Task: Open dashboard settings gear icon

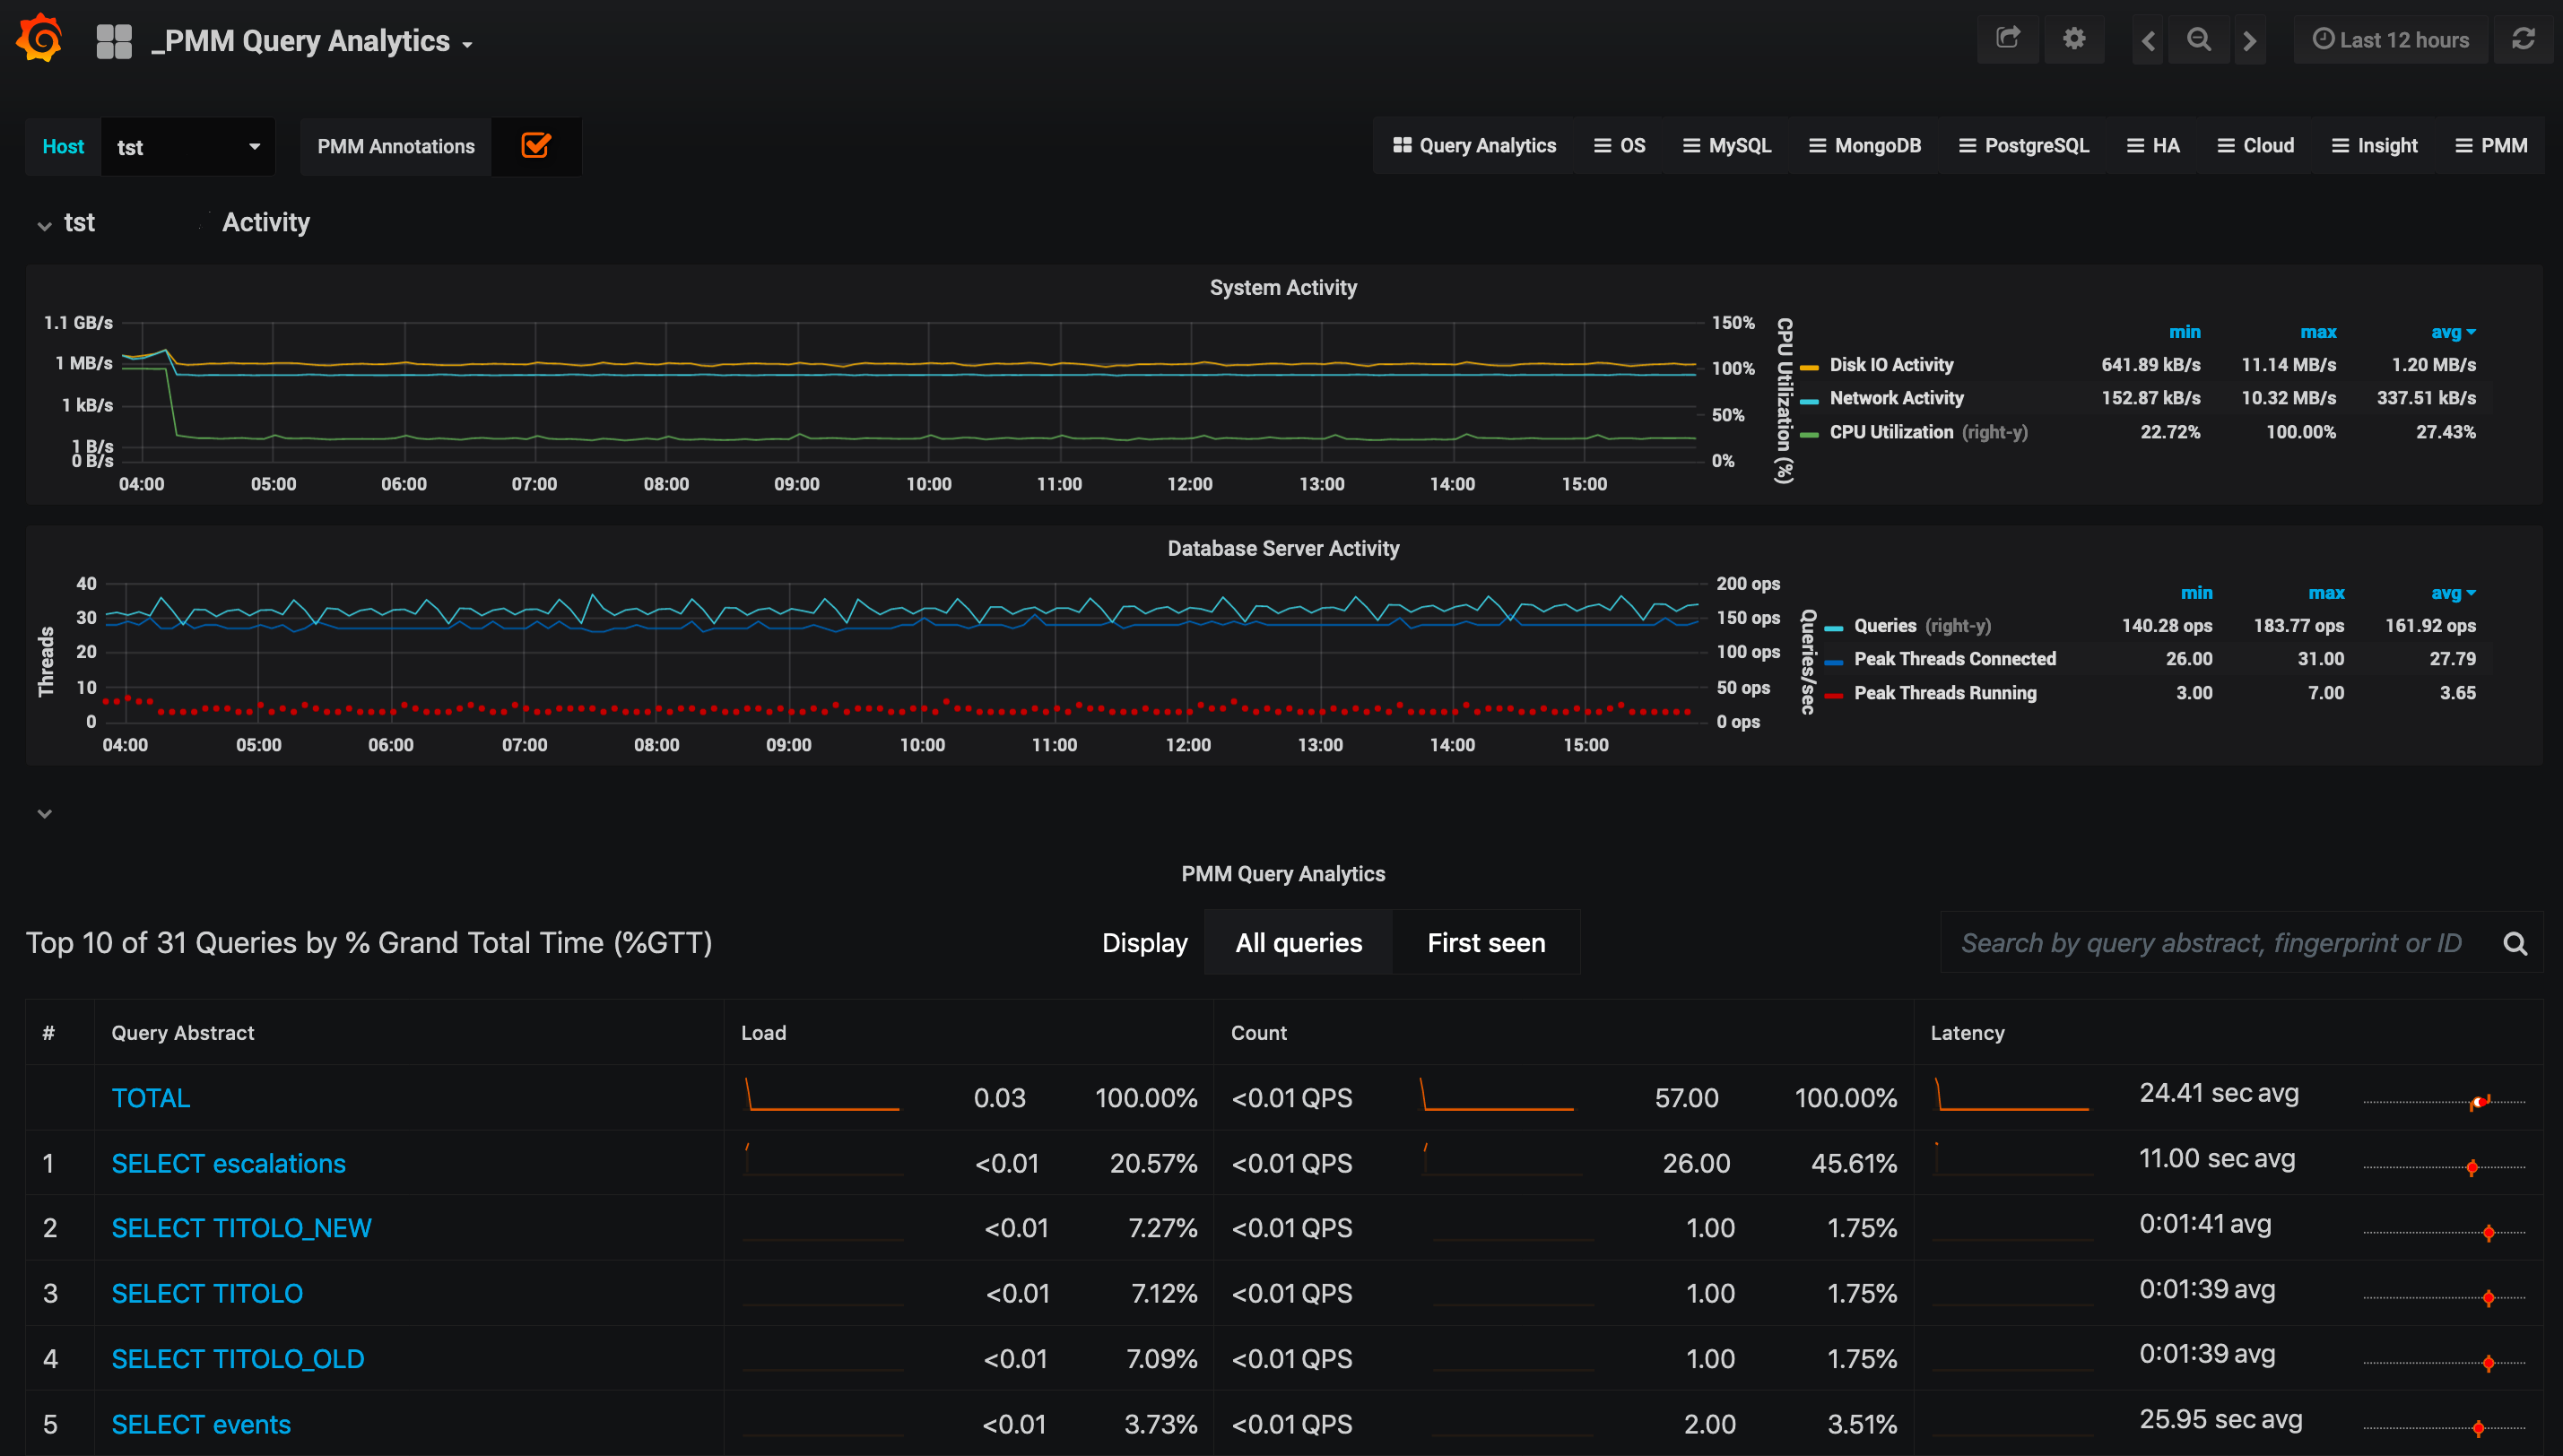Action: click(2074, 40)
